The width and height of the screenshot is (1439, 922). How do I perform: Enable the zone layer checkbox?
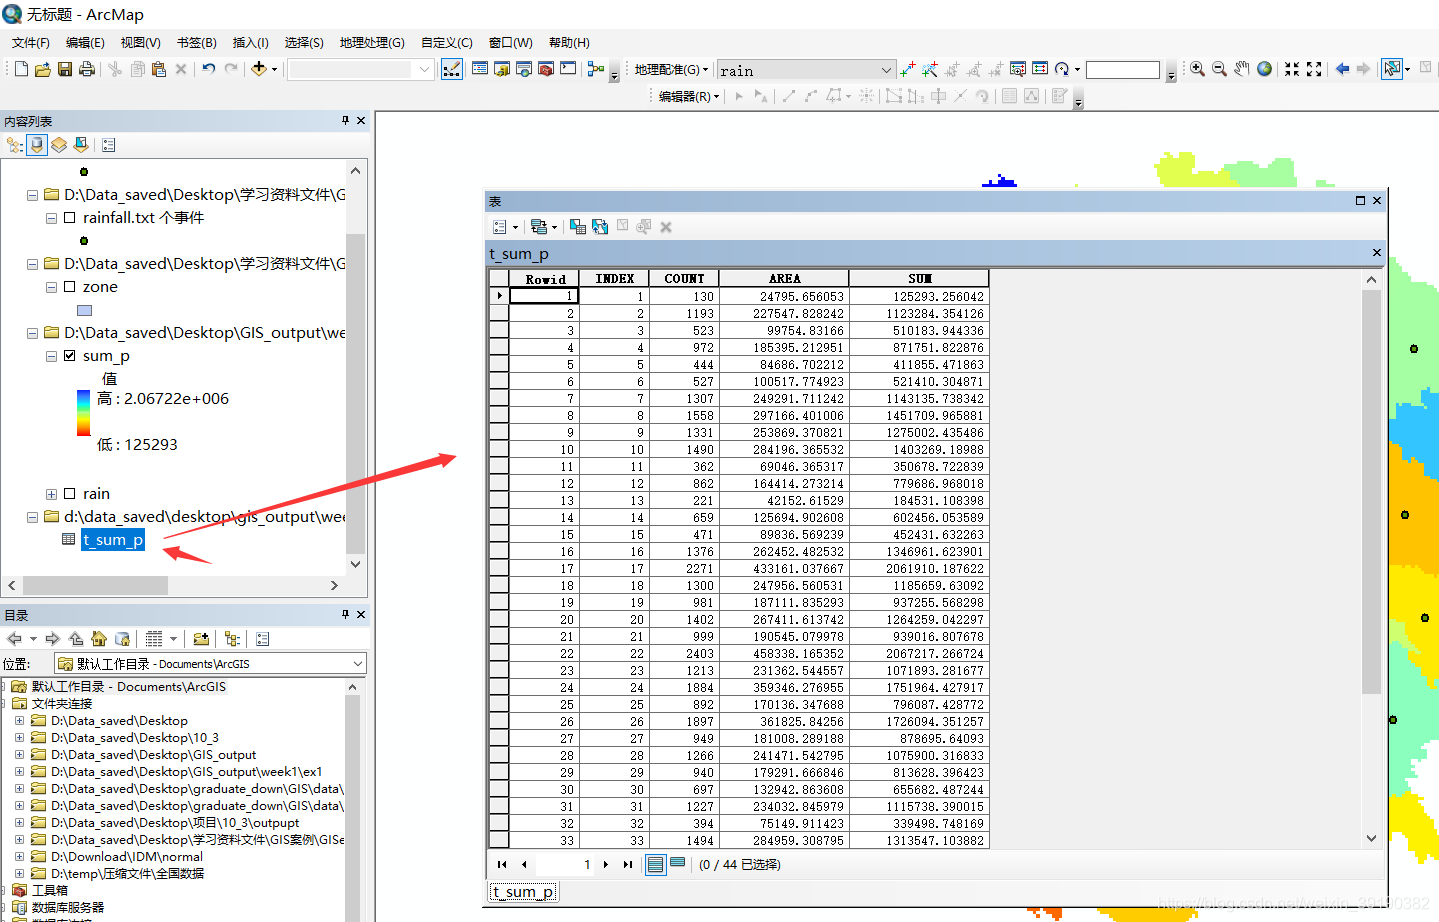[x=69, y=286]
